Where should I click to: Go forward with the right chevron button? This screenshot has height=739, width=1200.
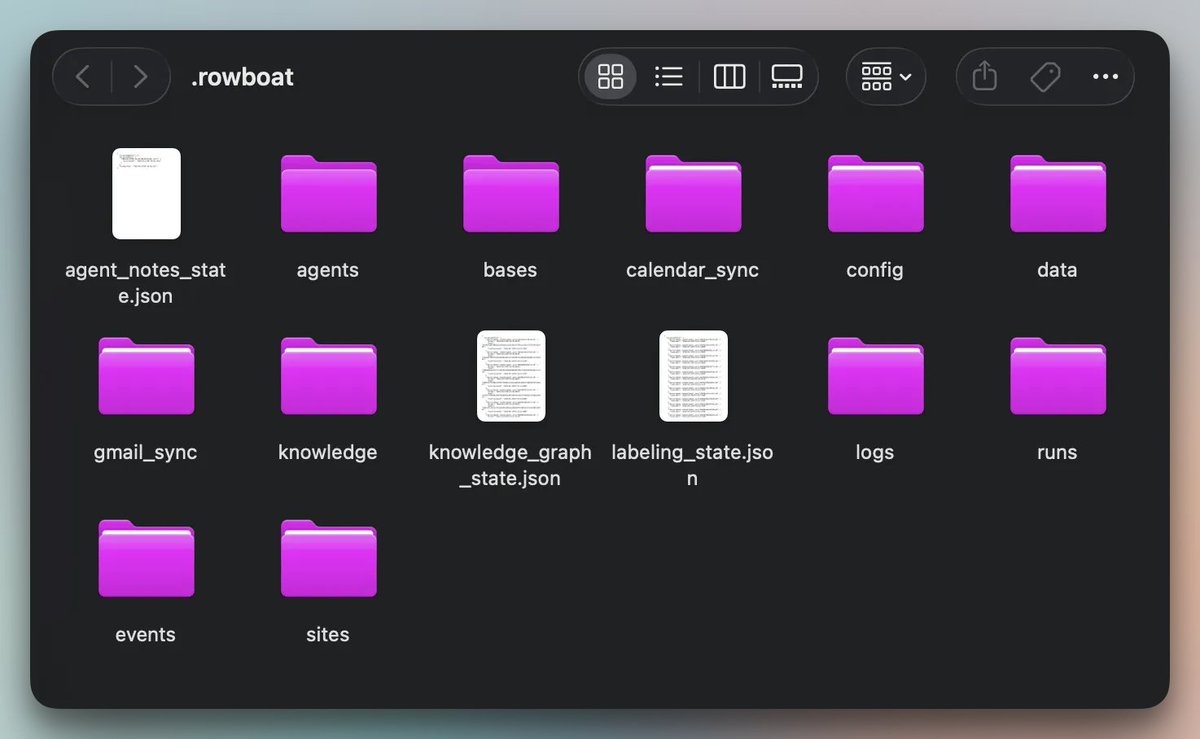click(140, 77)
